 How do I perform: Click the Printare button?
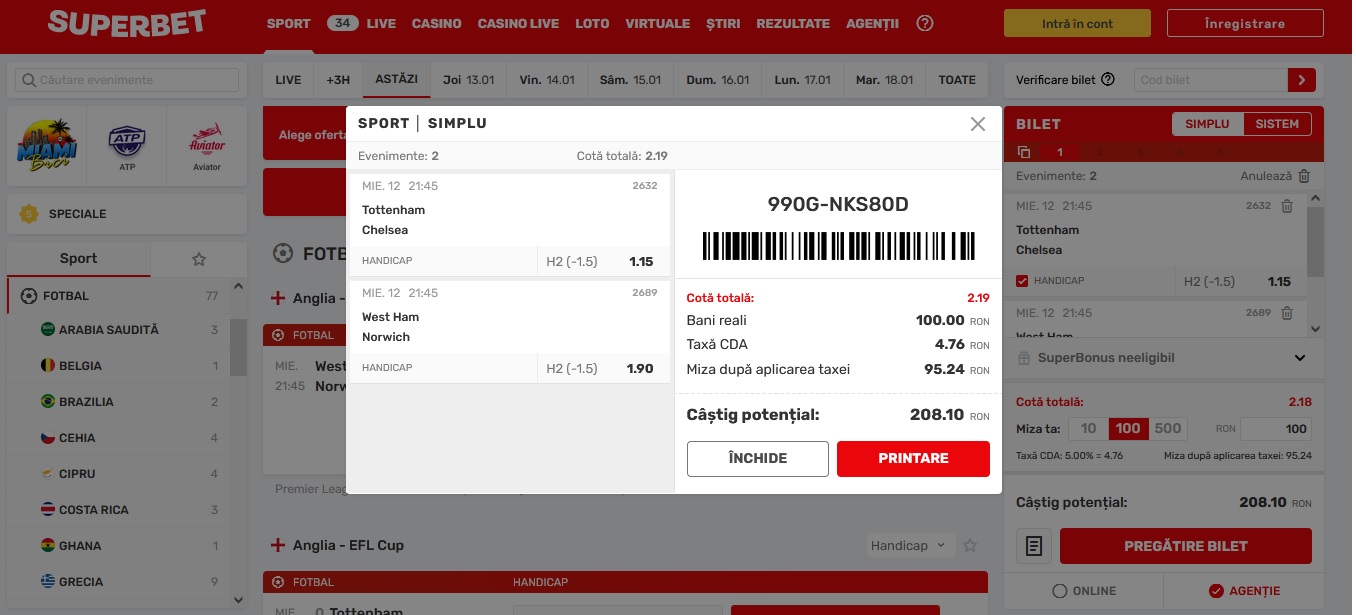point(913,459)
